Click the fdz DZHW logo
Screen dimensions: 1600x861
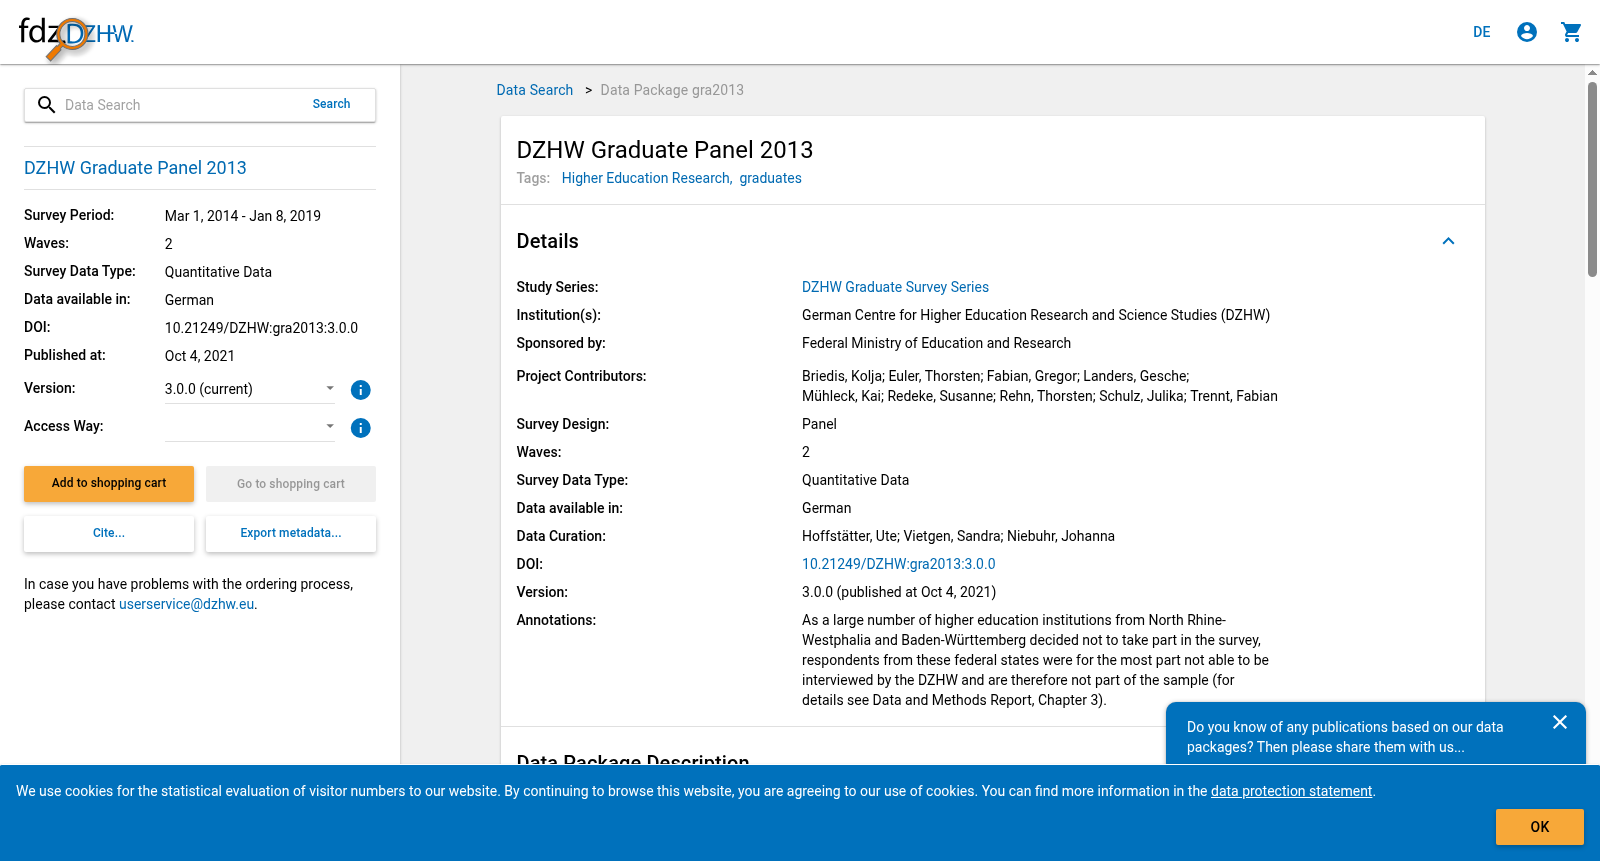tap(76, 36)
